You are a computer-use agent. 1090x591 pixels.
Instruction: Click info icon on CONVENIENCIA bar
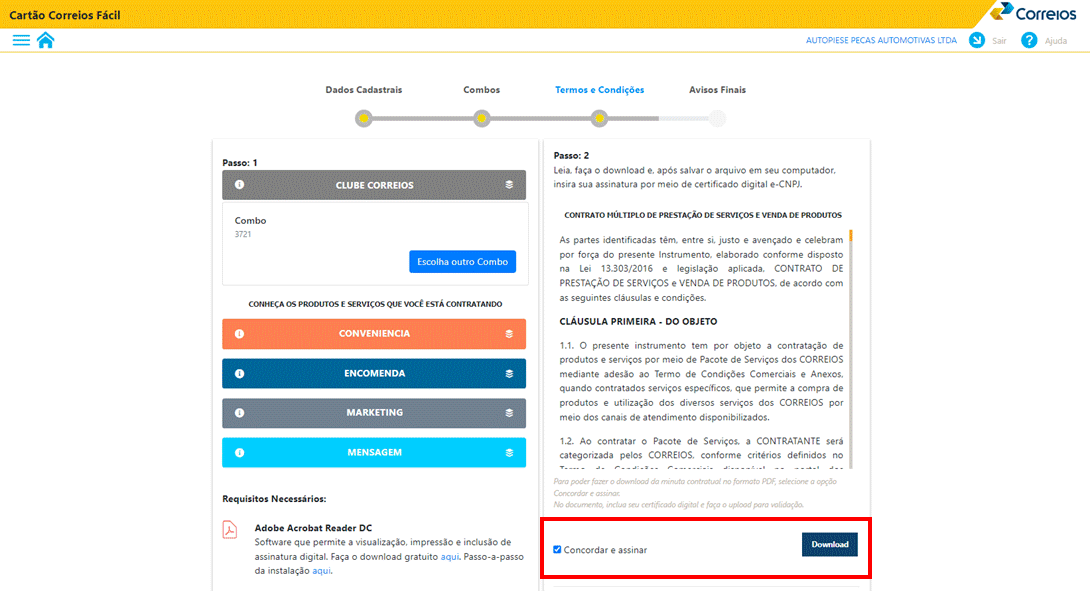pos(239,334)
